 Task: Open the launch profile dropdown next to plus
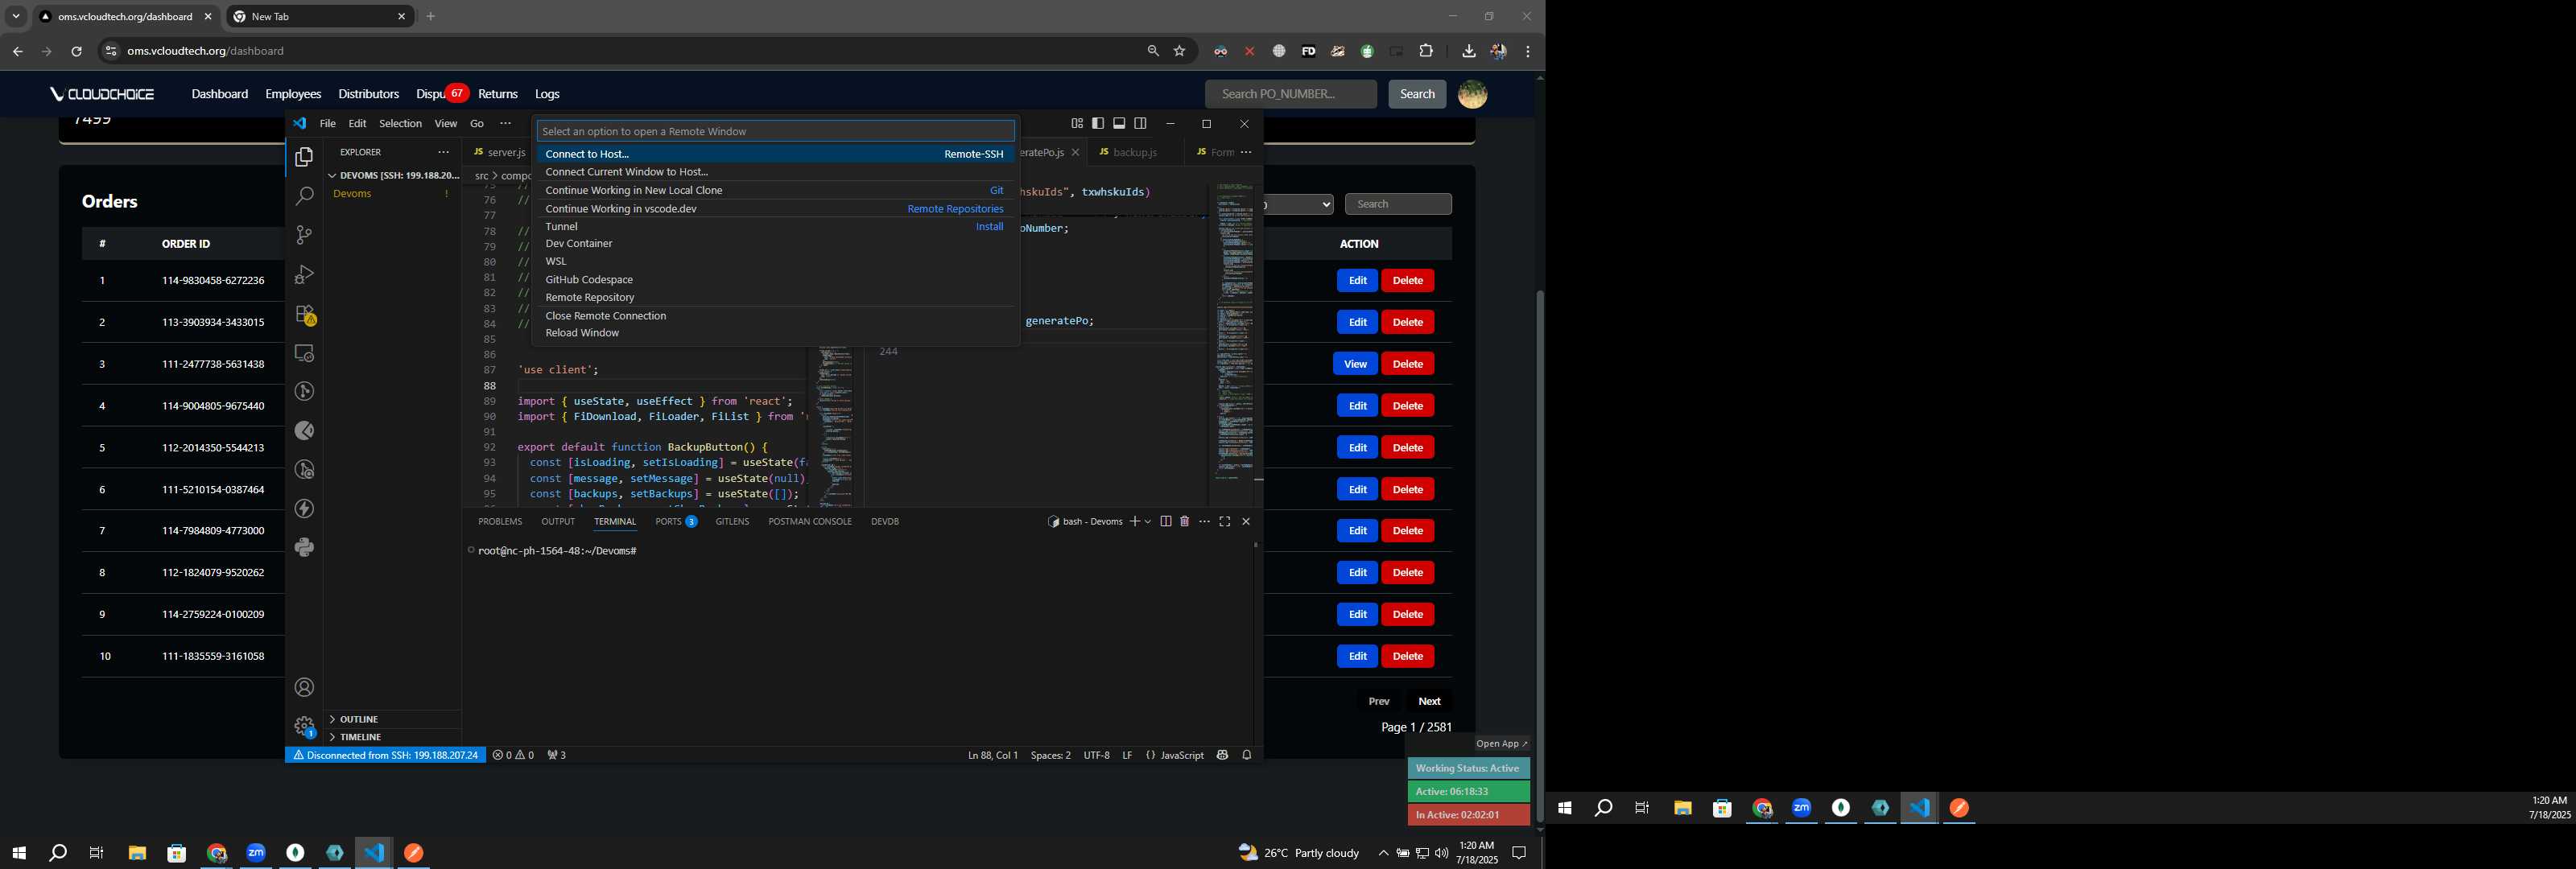pos(1147,521)
